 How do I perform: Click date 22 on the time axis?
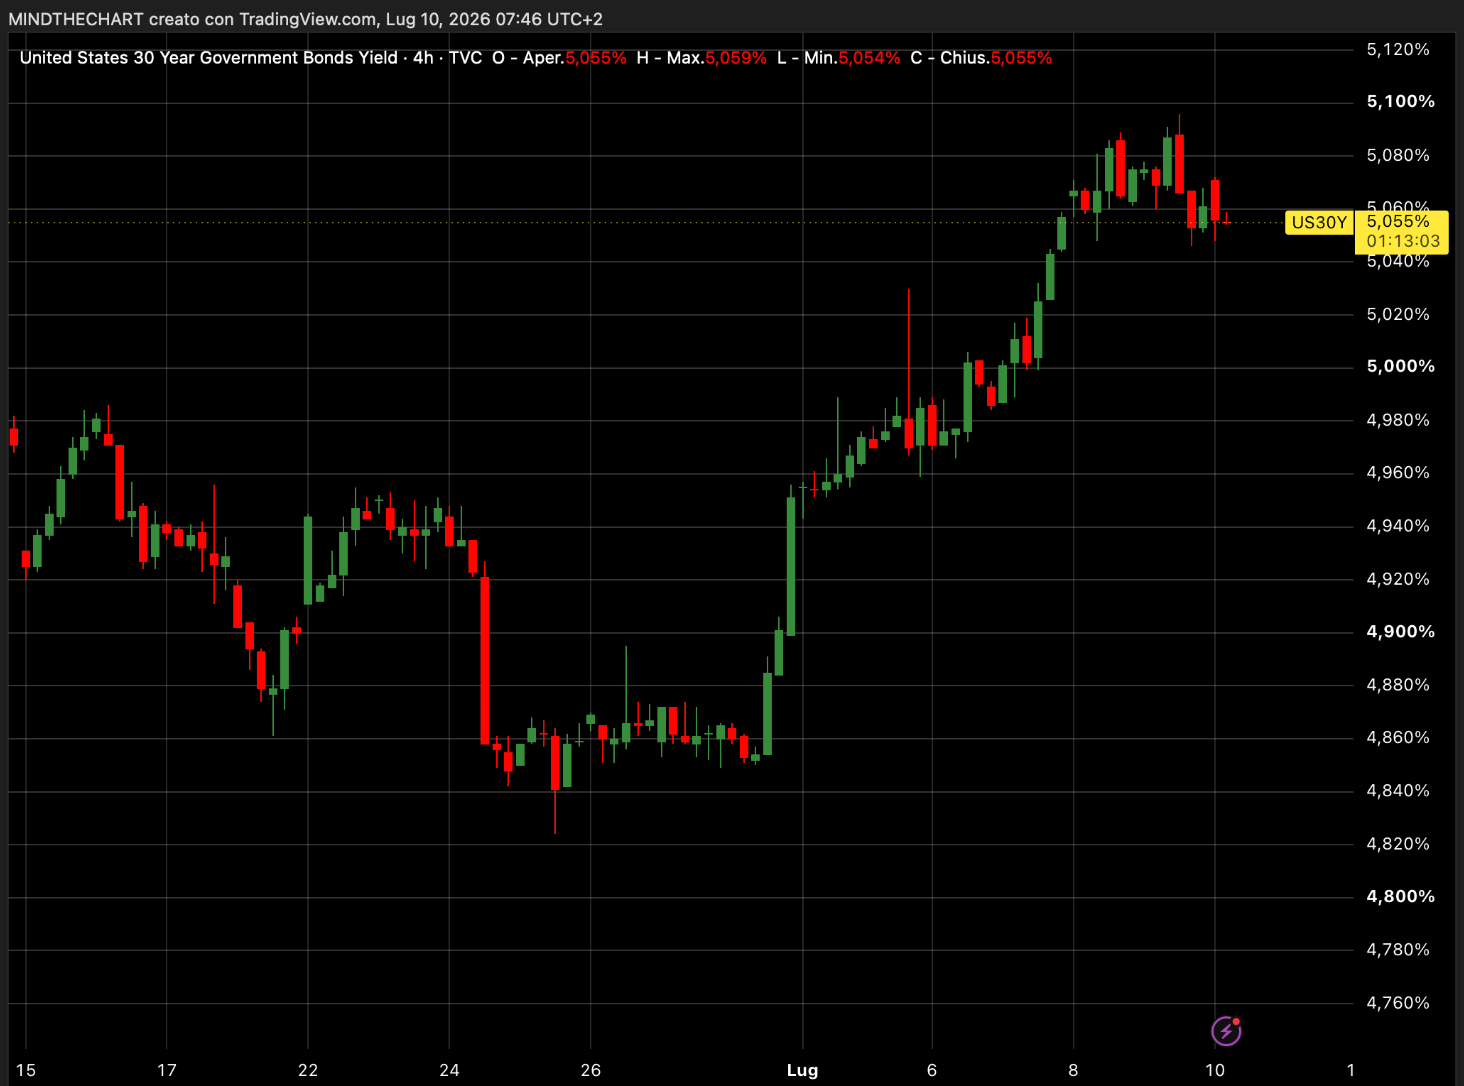point(308,1070)
